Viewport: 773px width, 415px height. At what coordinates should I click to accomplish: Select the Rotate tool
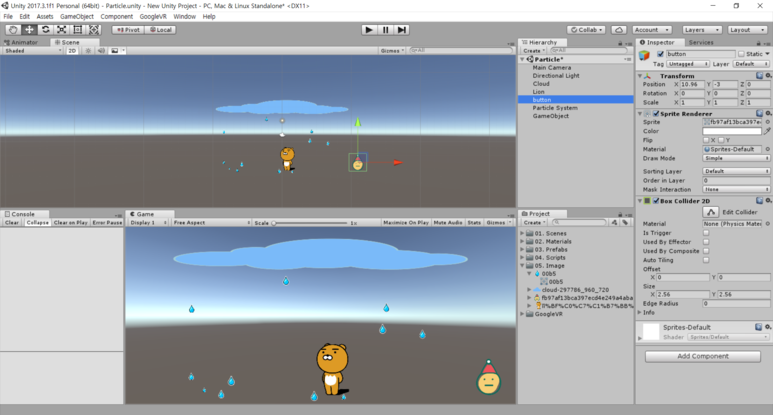[x=45, y=30]
